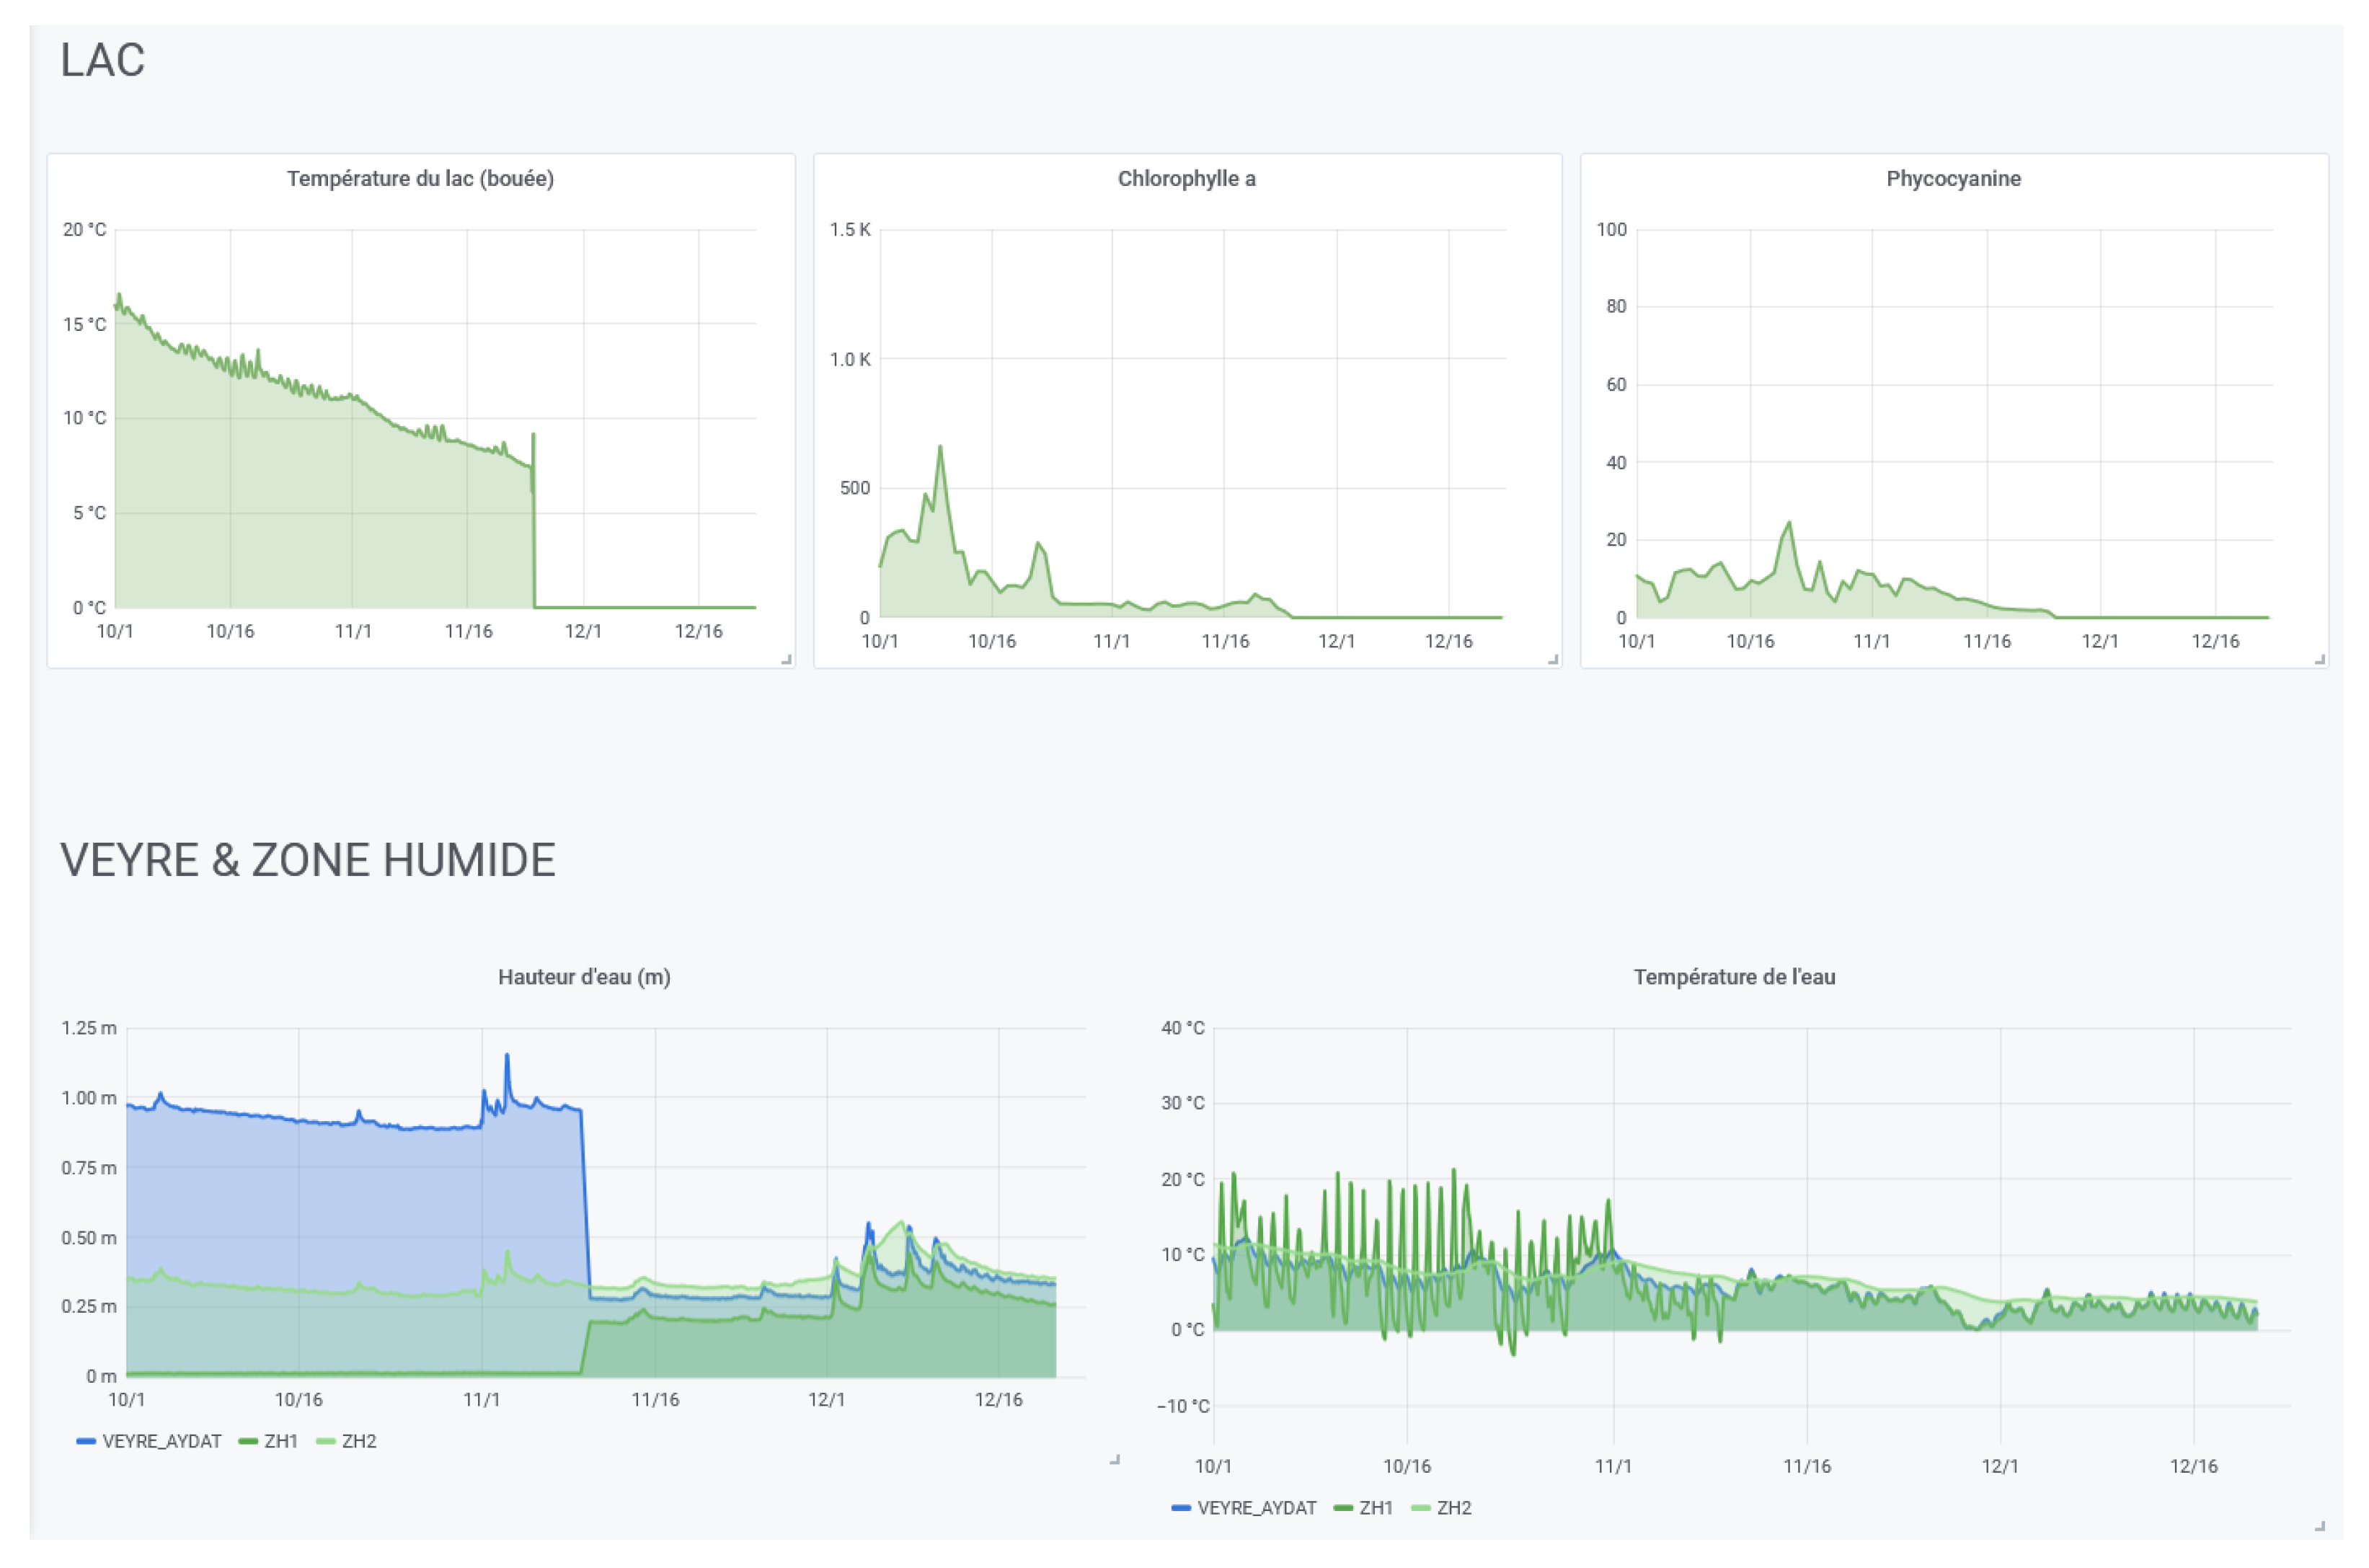This screenshot has width=2369, height=1568.
Task: Click the 100 axis label in Phycocyanine
Action: coord(1612,230)
